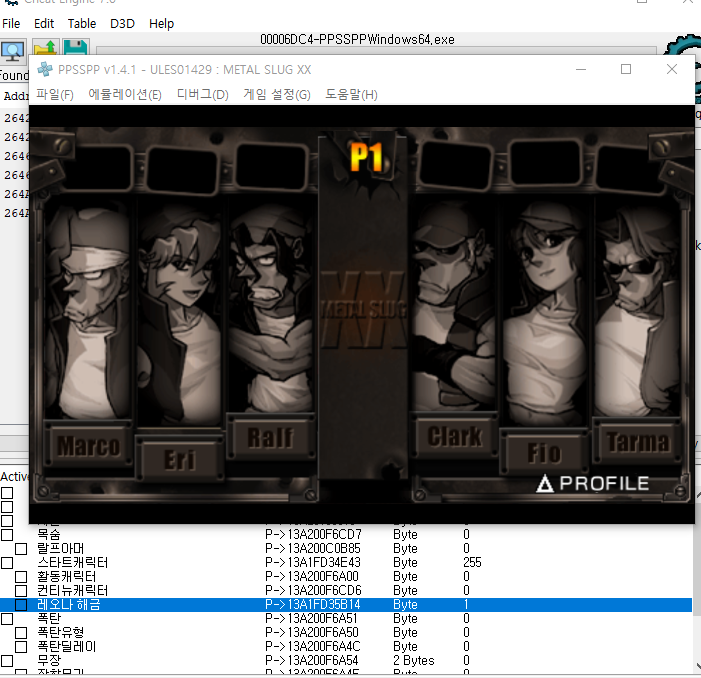Click address P->13A200F6A00 of 활동캐릭터
The height and width of the screenshot is (678, 701).
pos(312,577)
